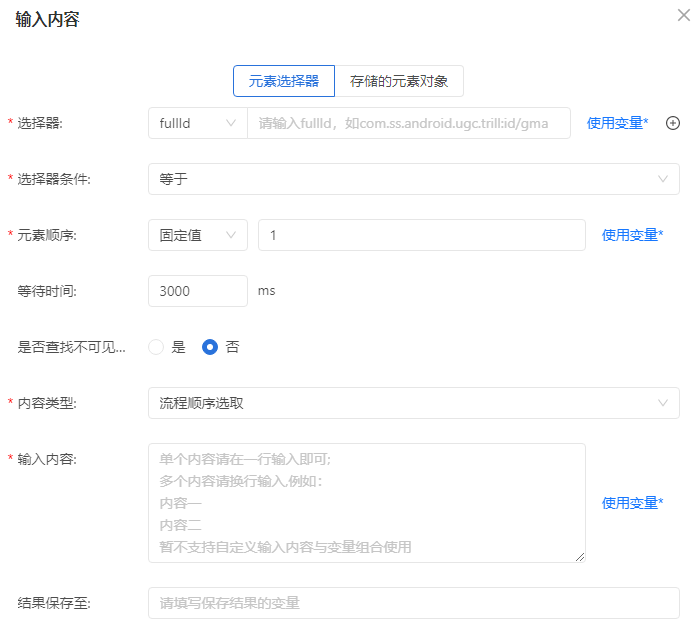
Task: Close the 输入内容 dialog
Action: click(683, 15)
